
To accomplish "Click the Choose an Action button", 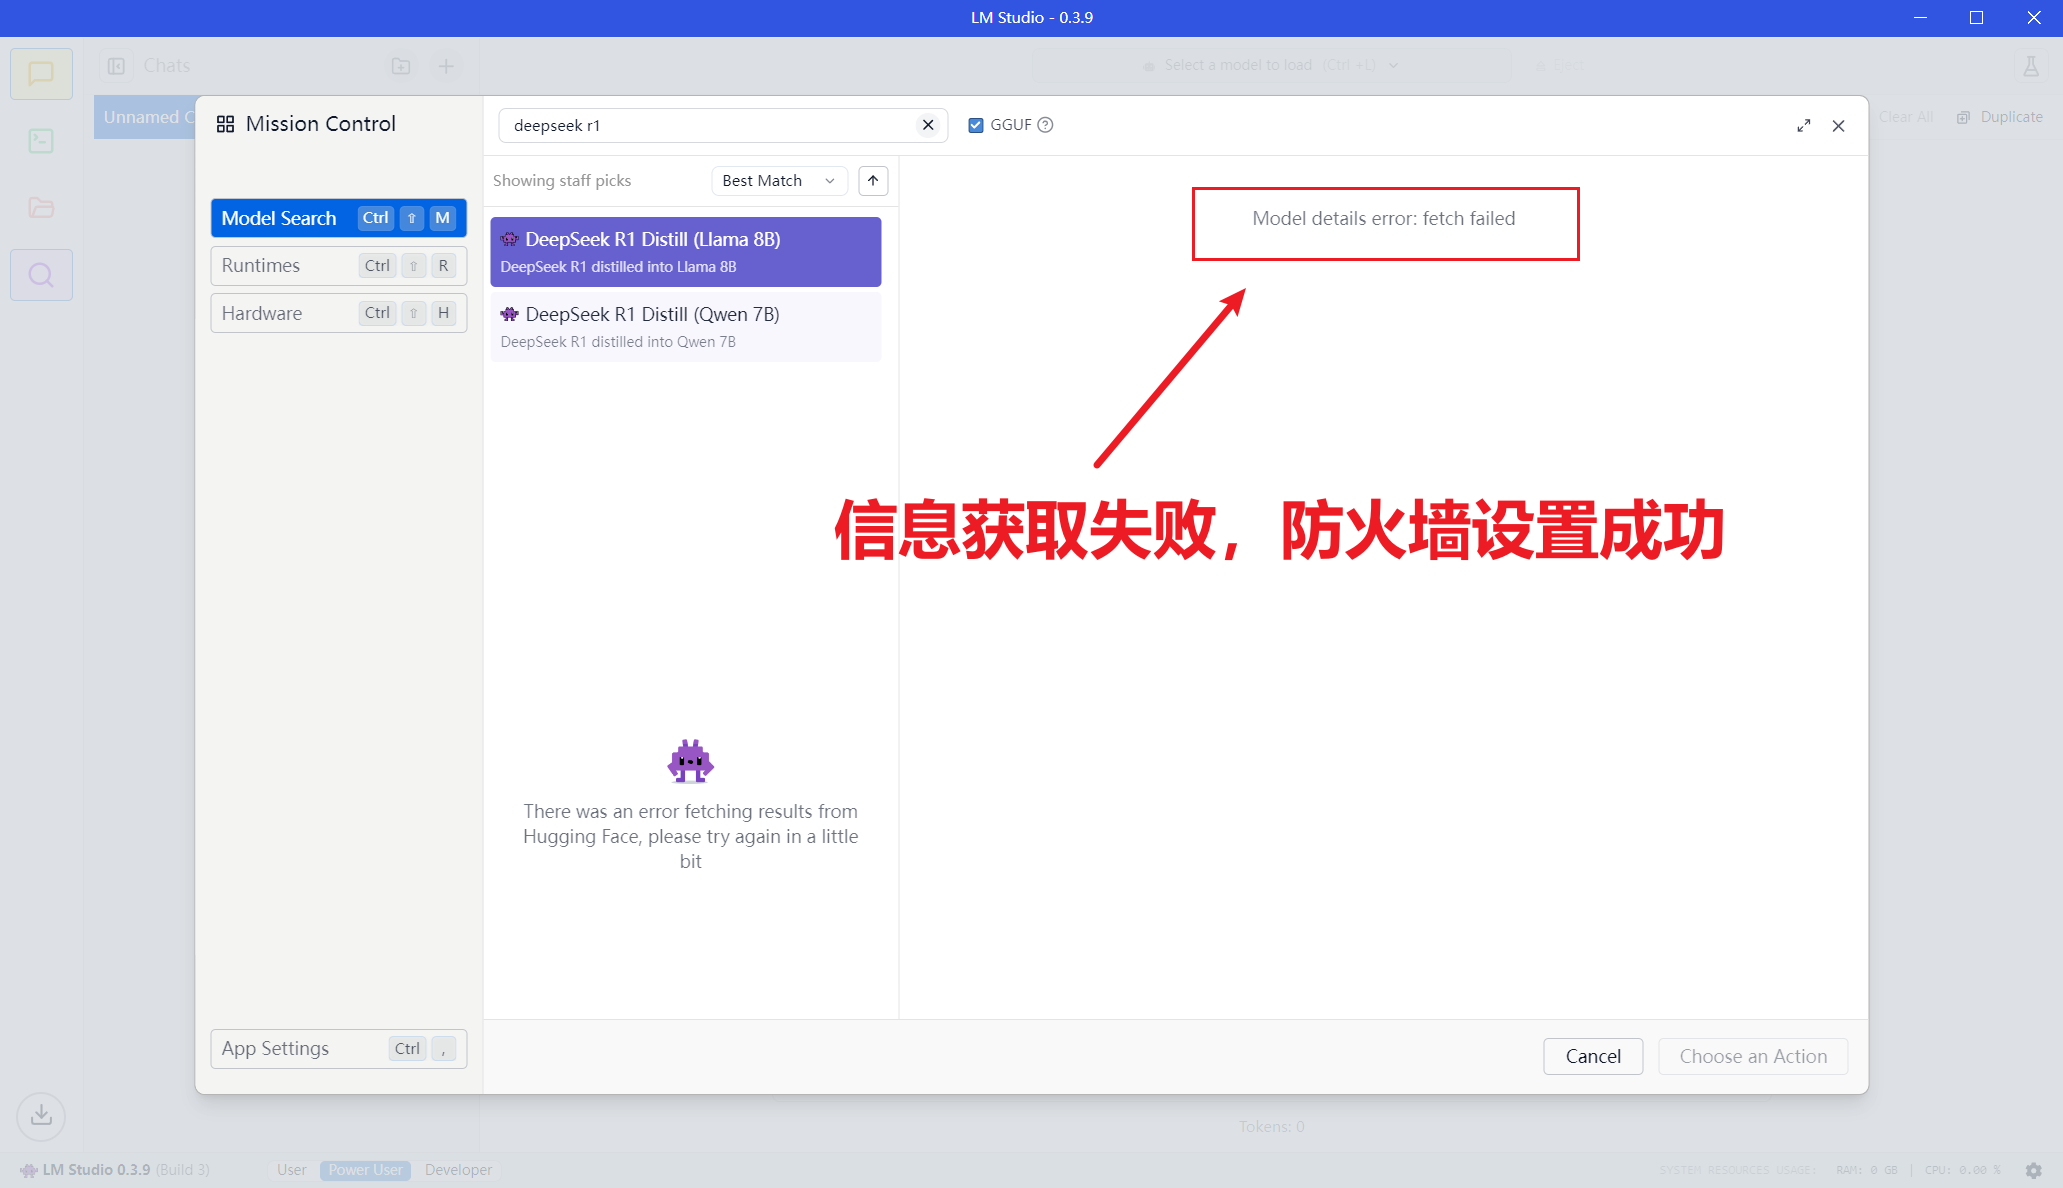I will pyautogui.click(x=1753, y=1056).
